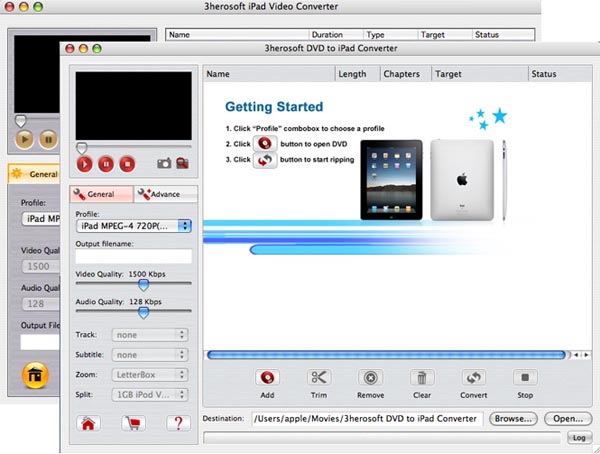Viewport: 600px width, 454px height.
Task: Click the gold pause button in iPad Video Converter
Action: coord(48,139)
